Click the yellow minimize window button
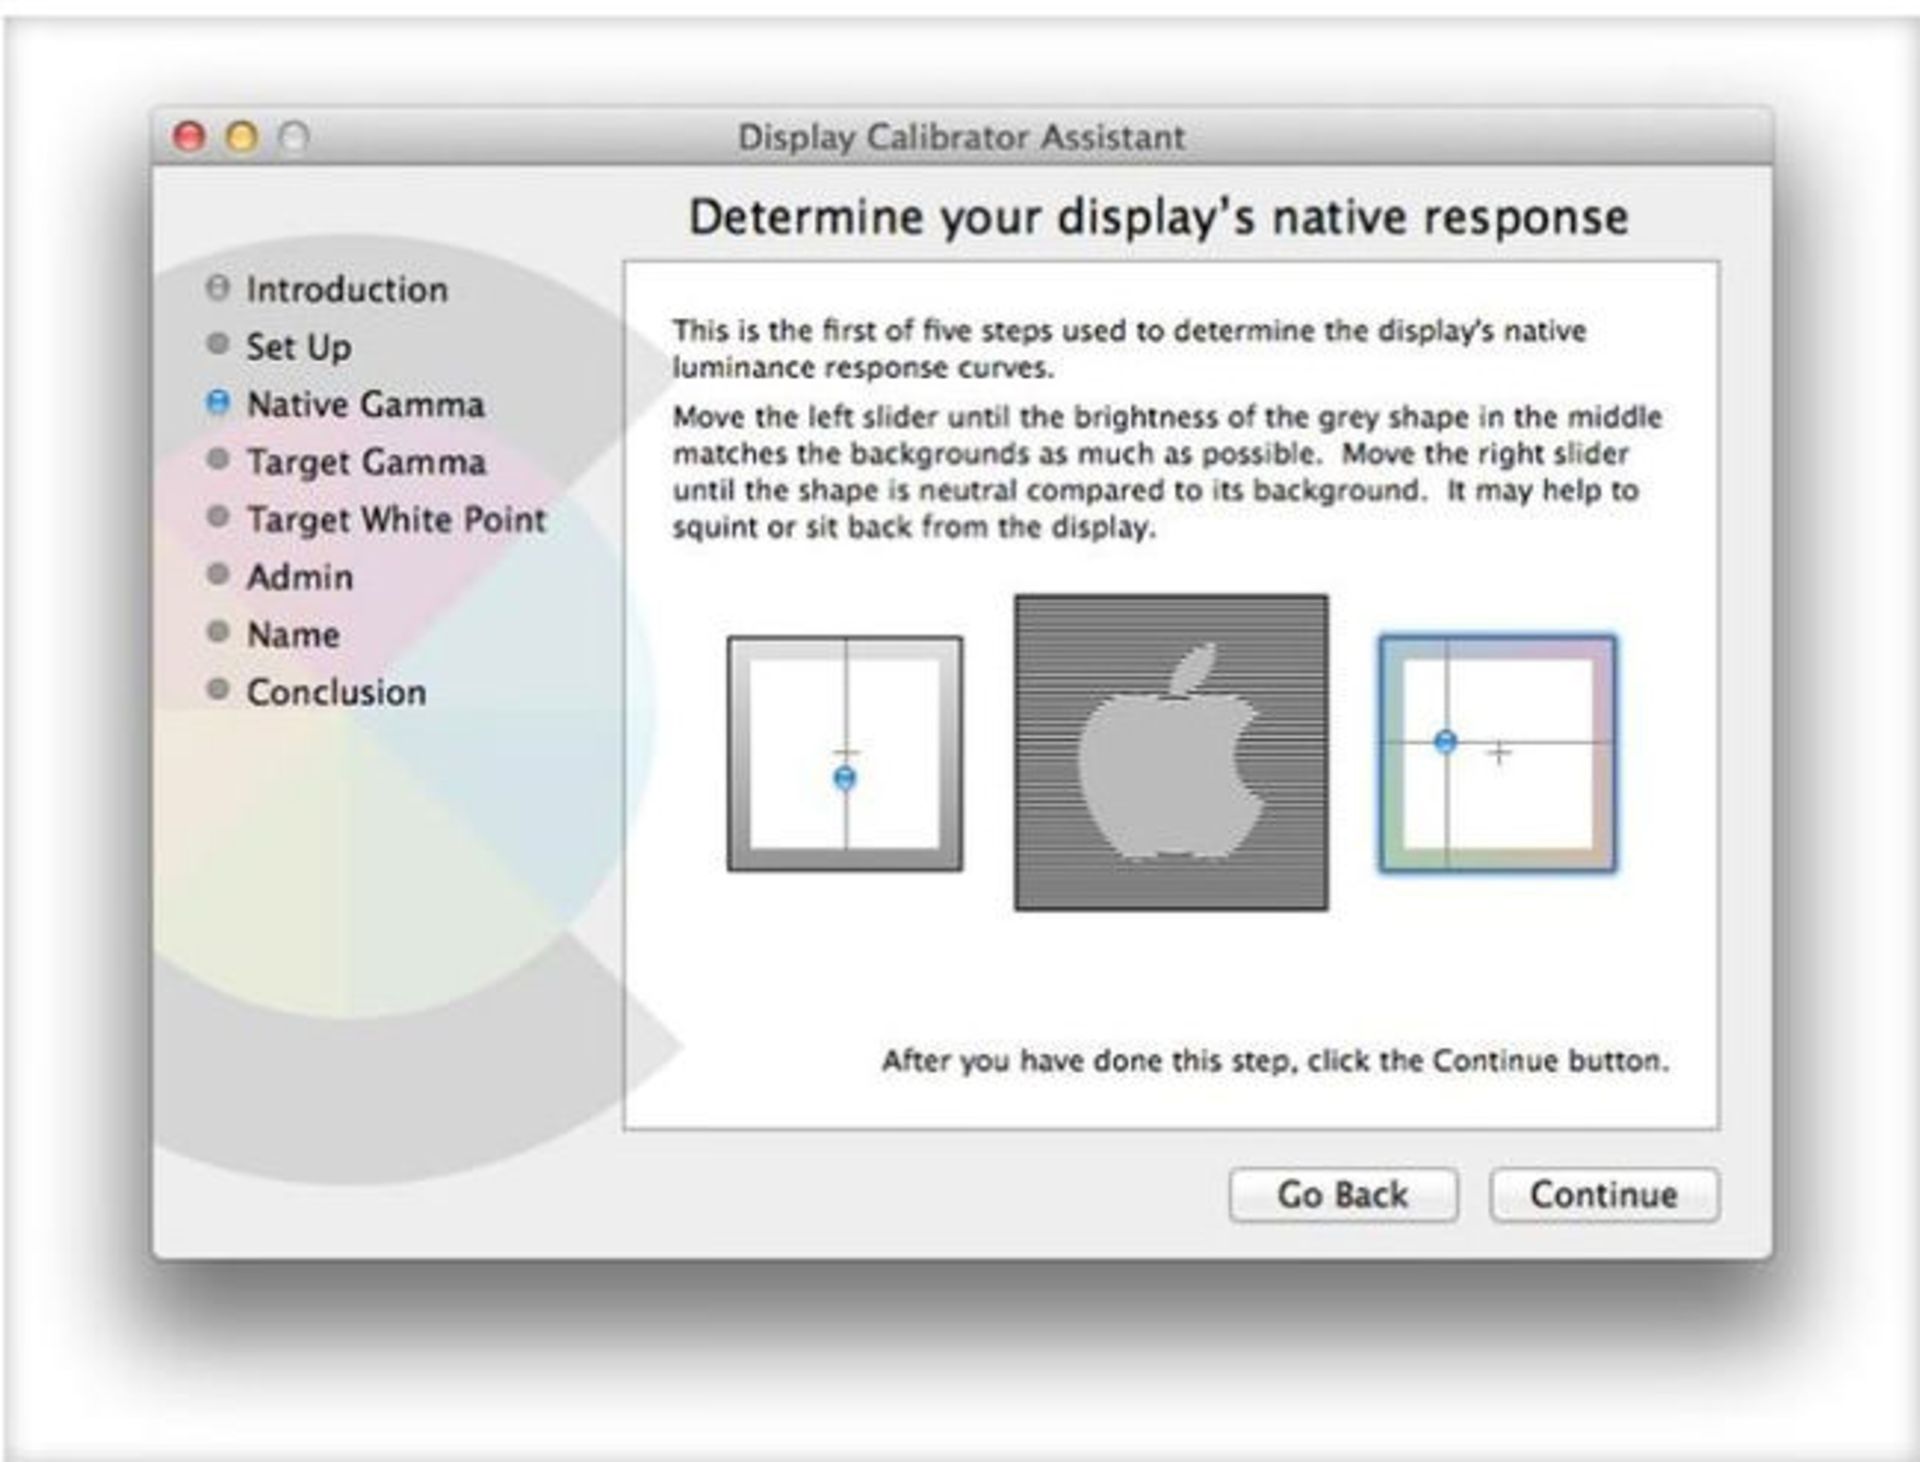The height and width of the screenshot is (1462, 1920). 241,136
